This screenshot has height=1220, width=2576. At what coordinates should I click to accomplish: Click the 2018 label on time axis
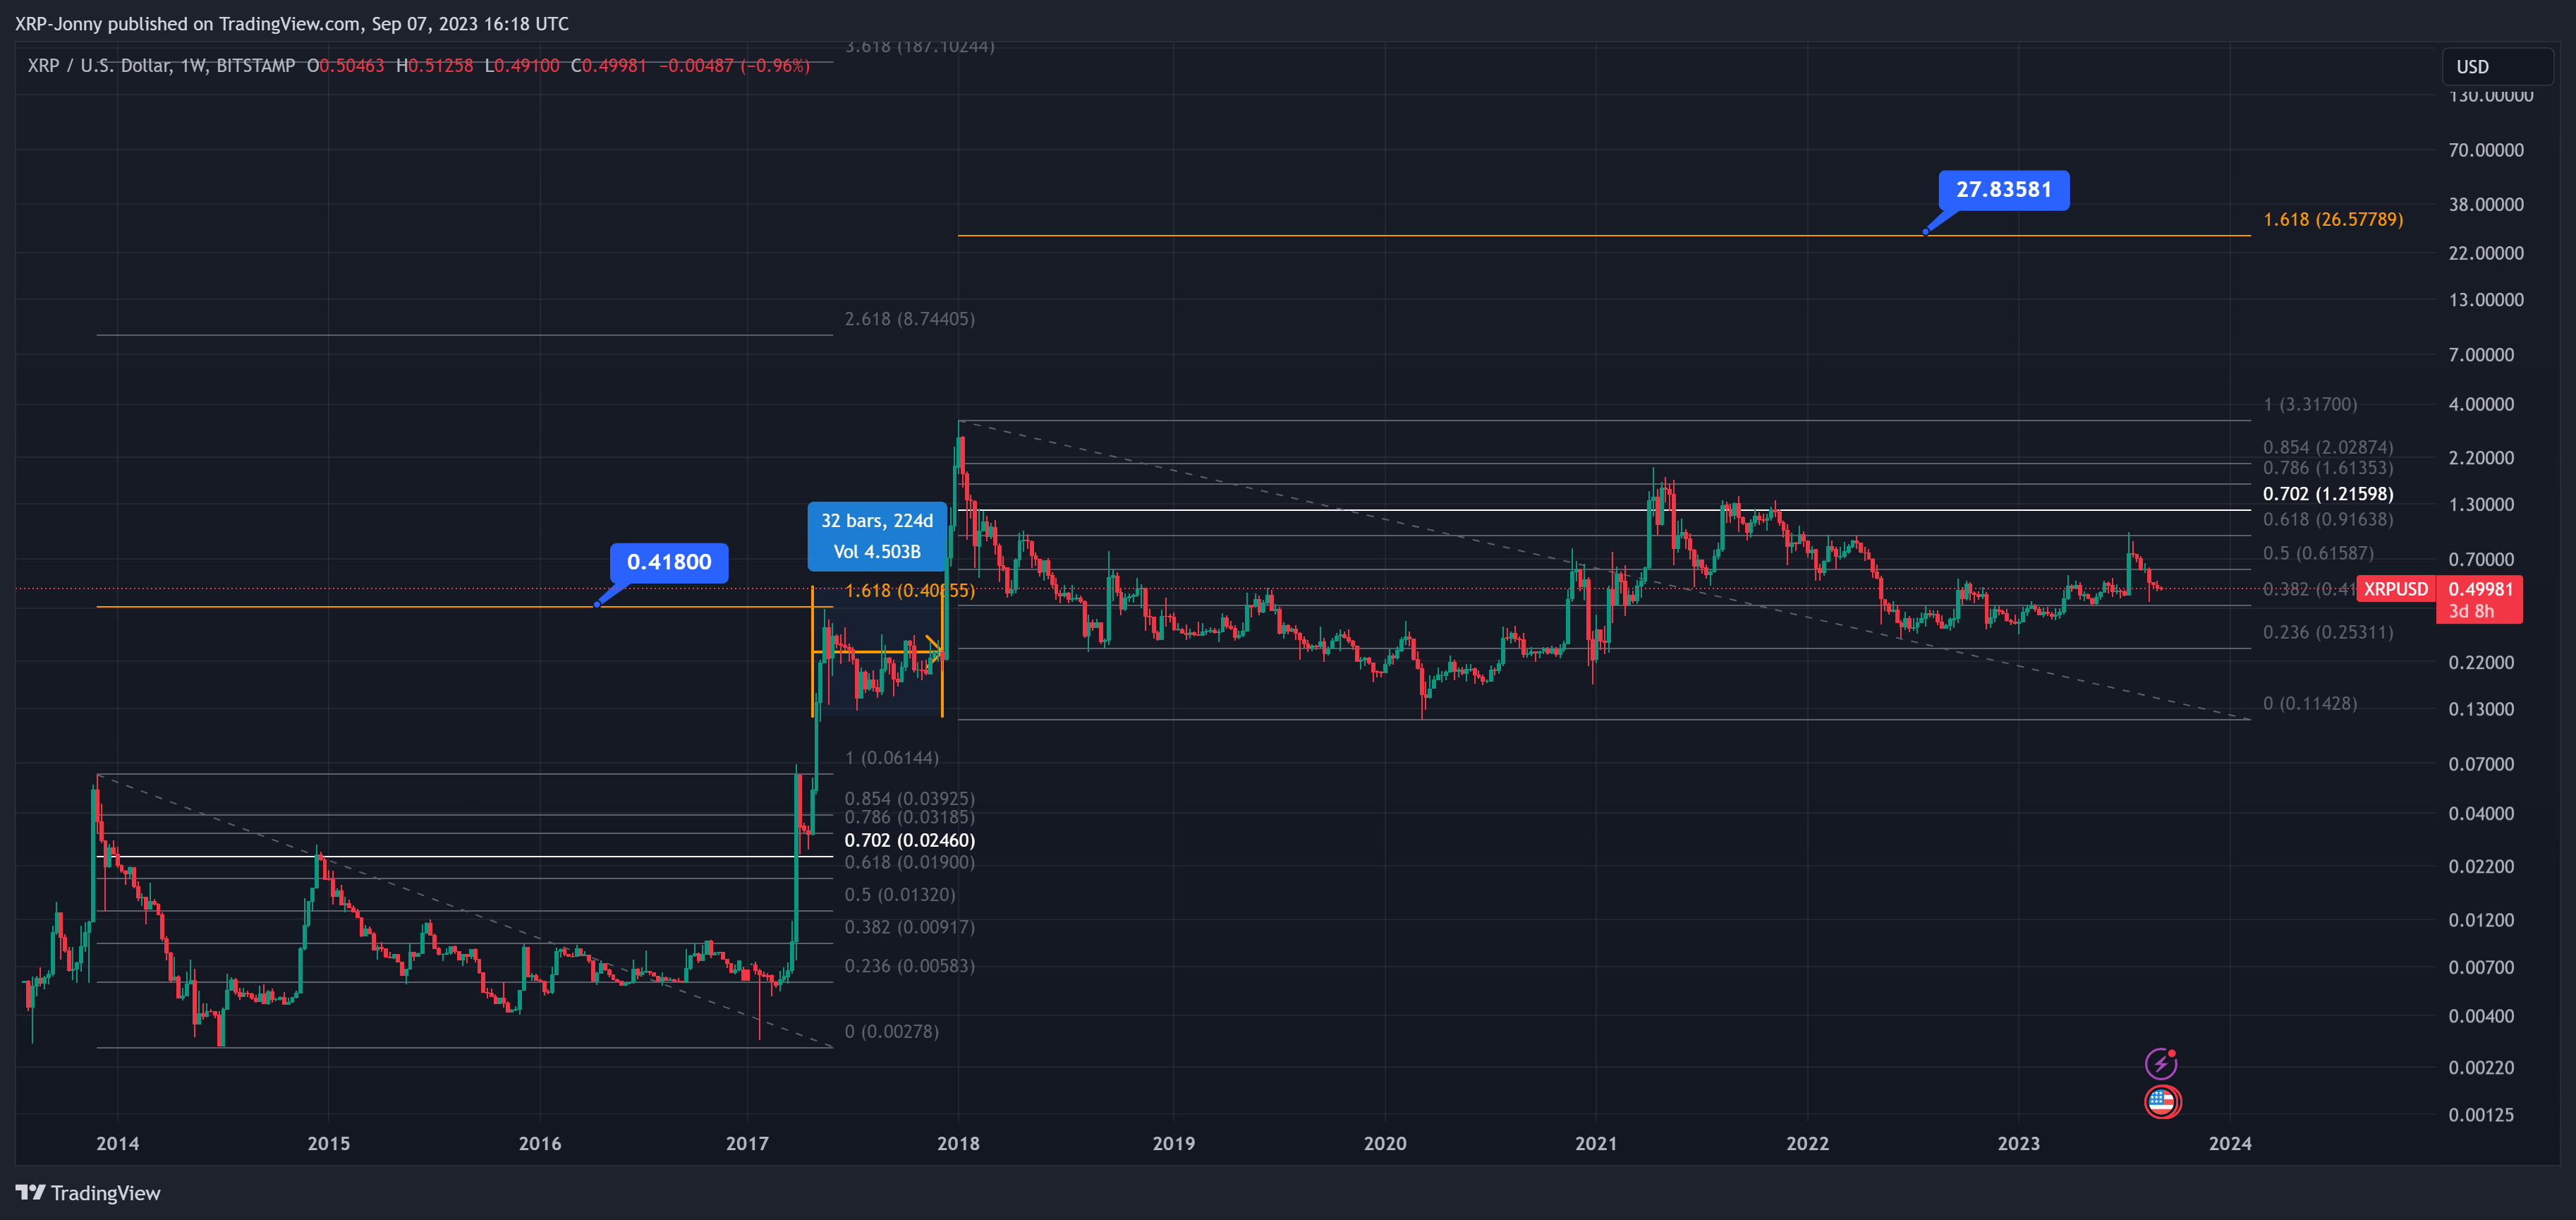[958, 1143]
